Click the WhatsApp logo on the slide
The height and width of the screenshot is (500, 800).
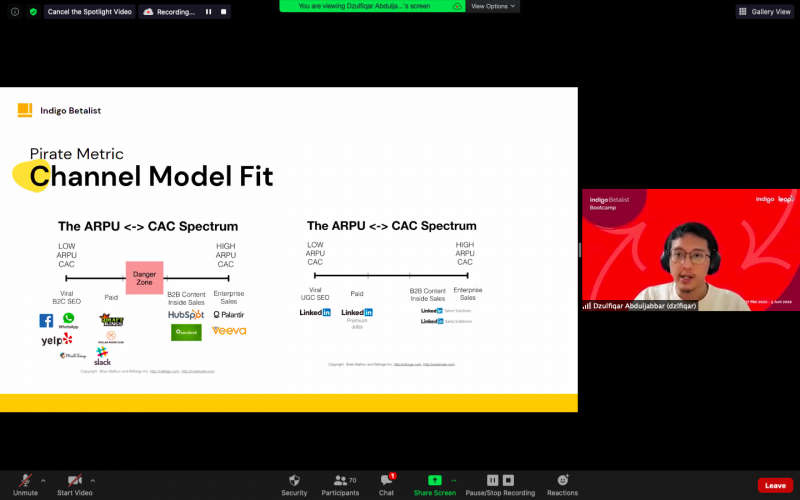pos(68,320)
